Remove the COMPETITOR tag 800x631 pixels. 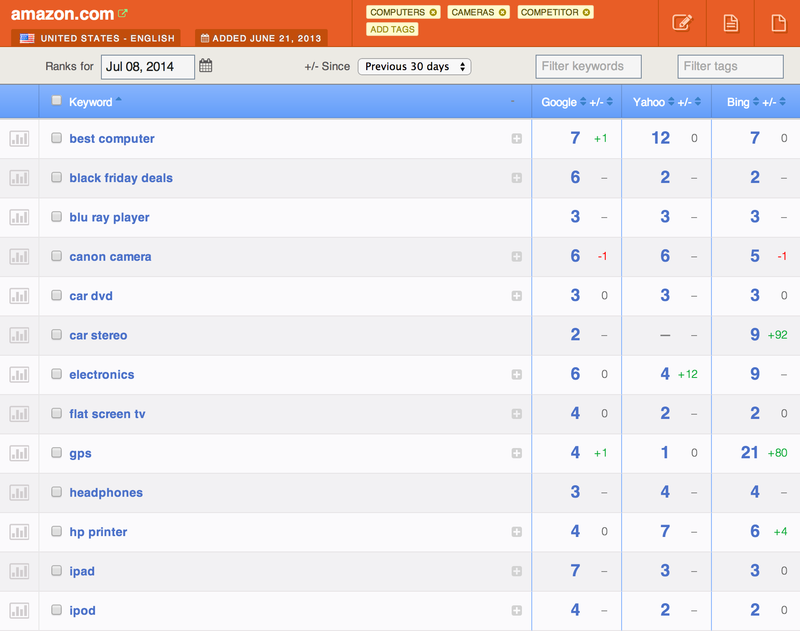[x=586, y=12]
